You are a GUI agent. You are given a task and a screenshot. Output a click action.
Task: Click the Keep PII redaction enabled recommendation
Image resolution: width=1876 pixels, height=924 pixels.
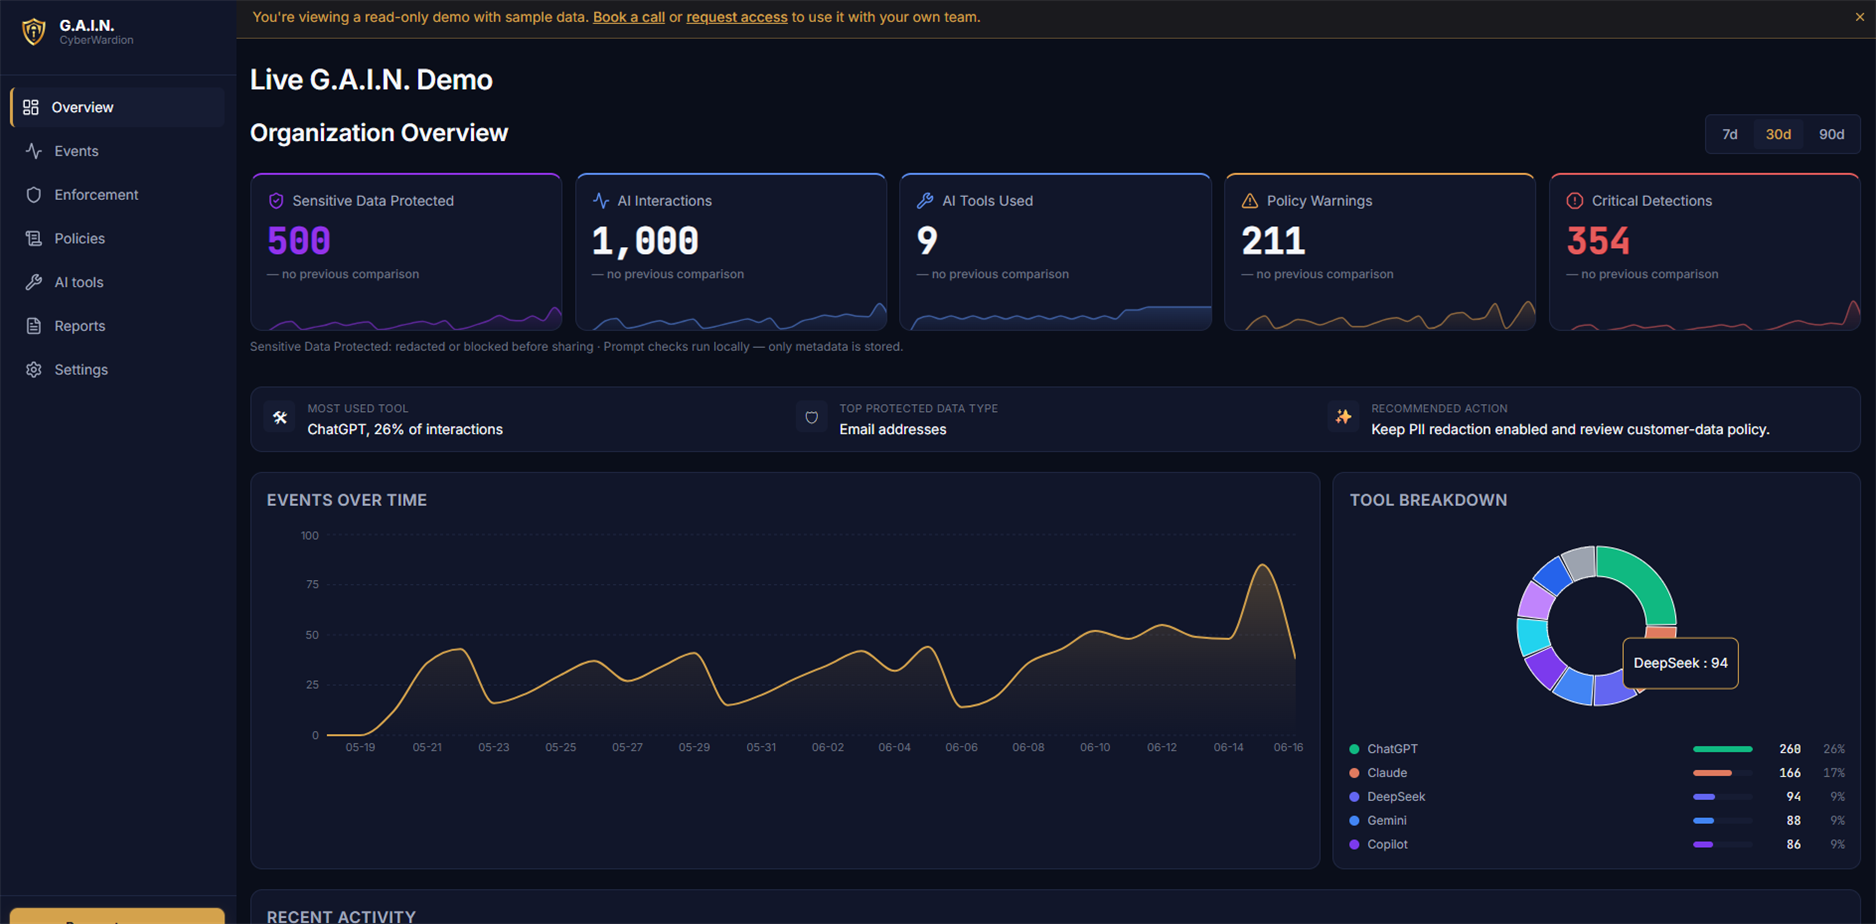(x=1570, y=430)
